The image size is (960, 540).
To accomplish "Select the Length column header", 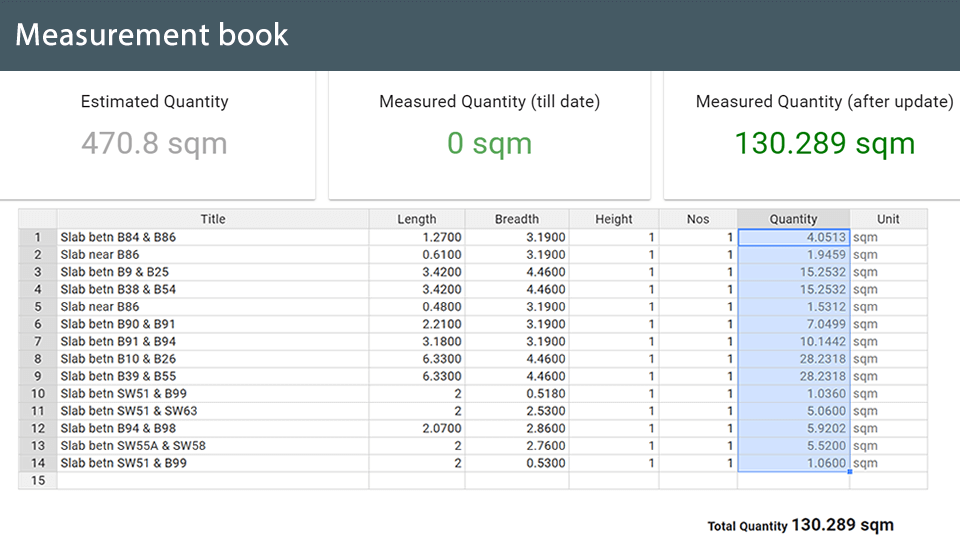I will [417, 219].
